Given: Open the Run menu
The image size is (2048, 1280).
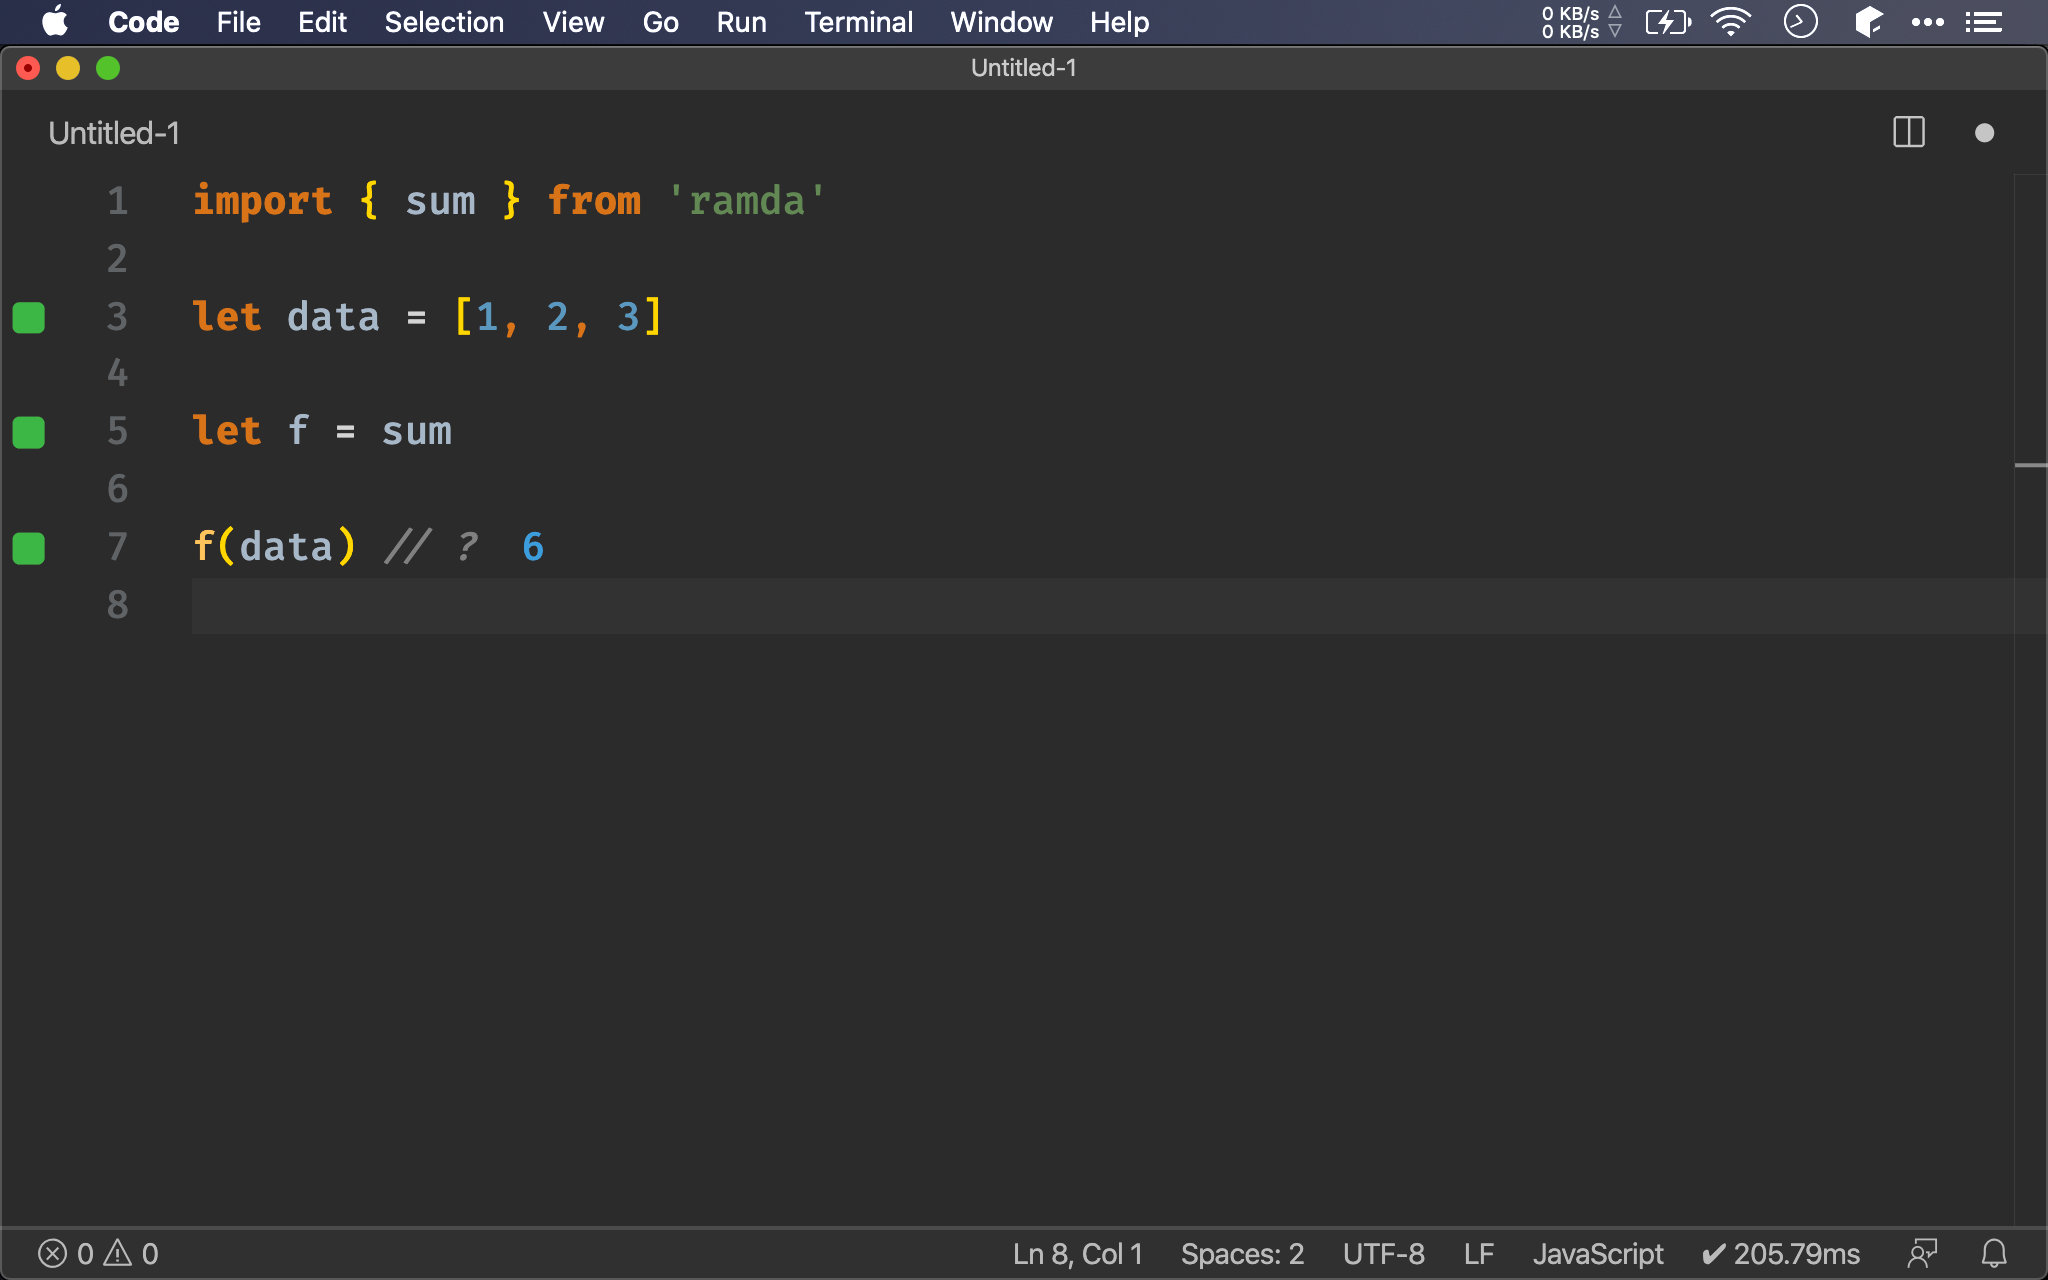Looking at the screenshot, I should click(741, 22).
